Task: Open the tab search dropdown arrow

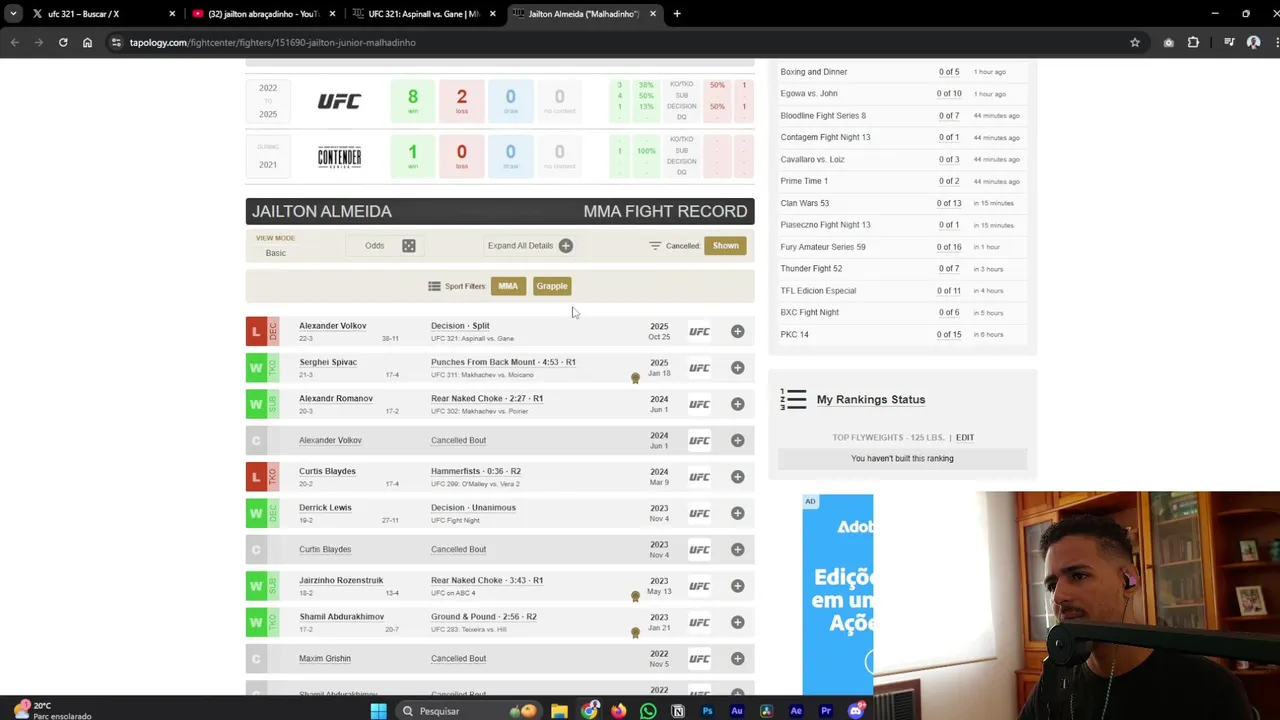Action: click(x=13, y=14)
